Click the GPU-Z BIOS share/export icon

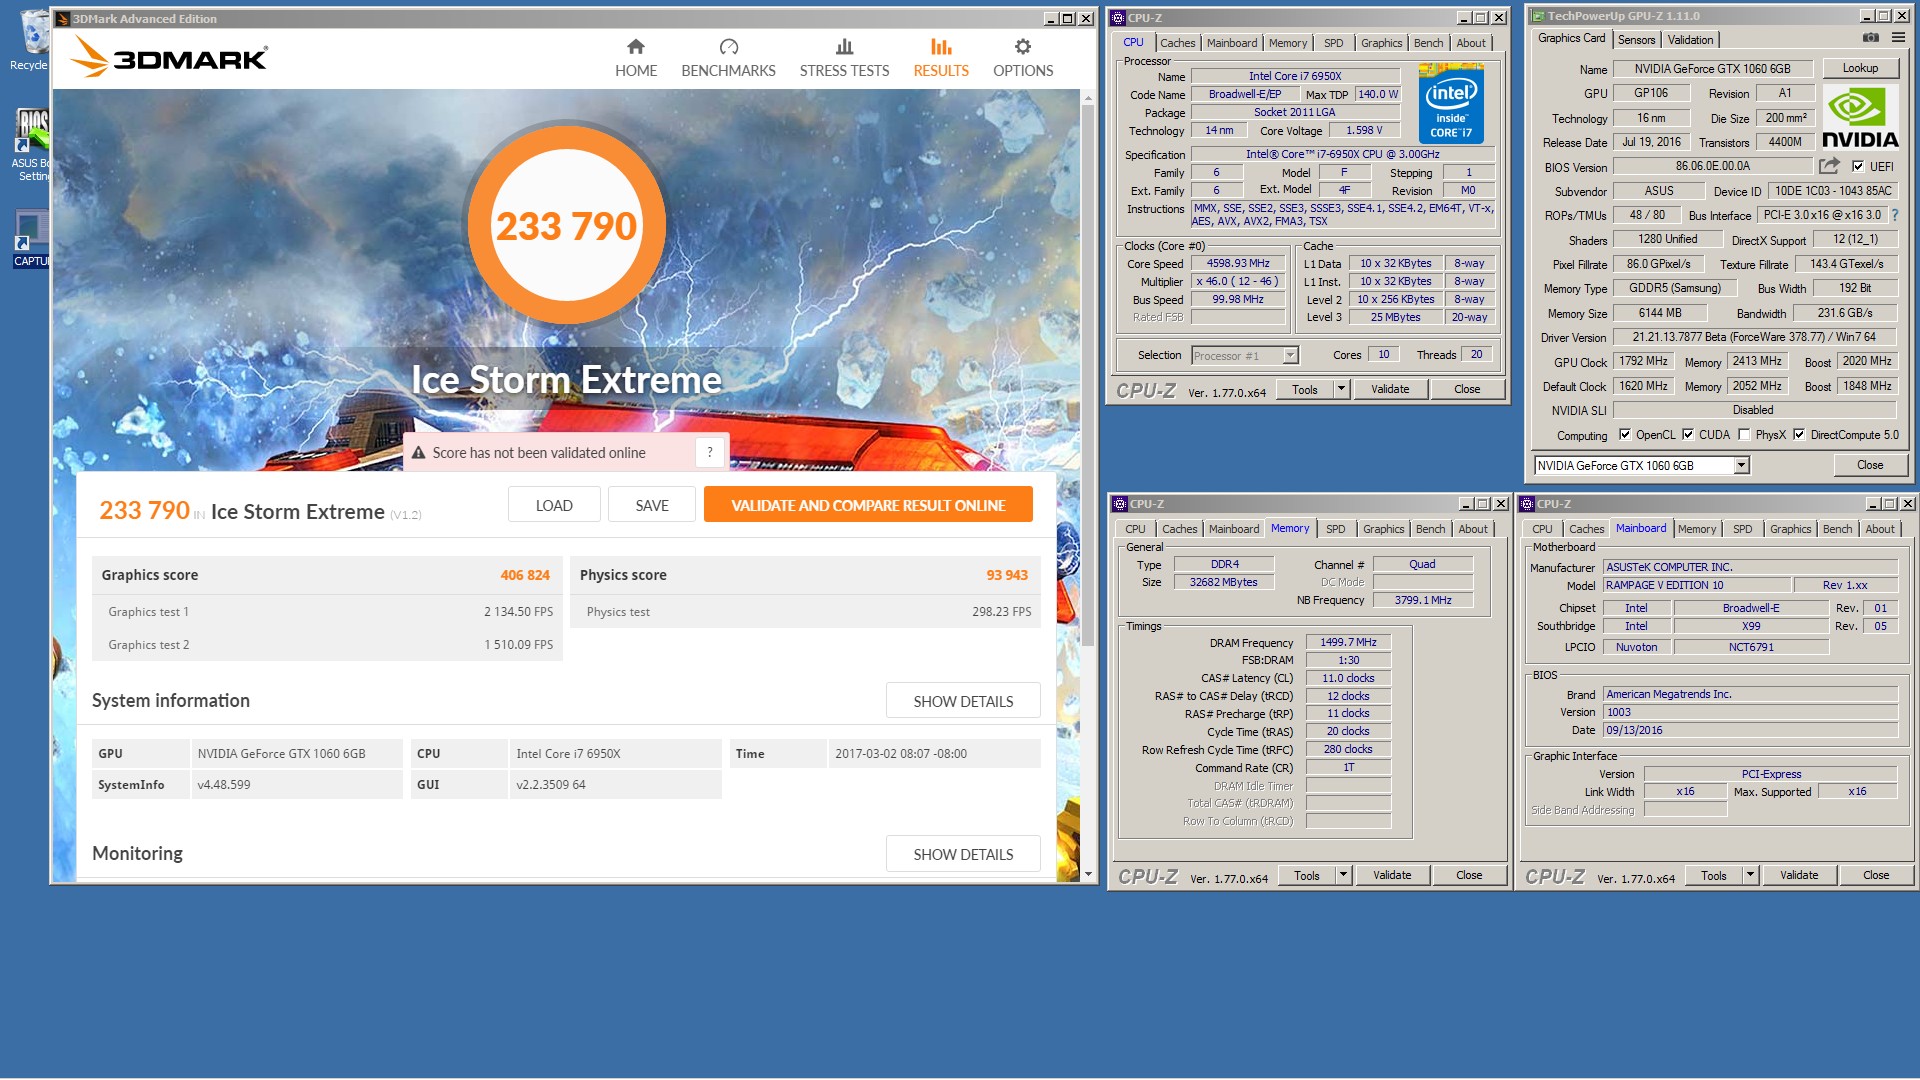coord(1829,166)
